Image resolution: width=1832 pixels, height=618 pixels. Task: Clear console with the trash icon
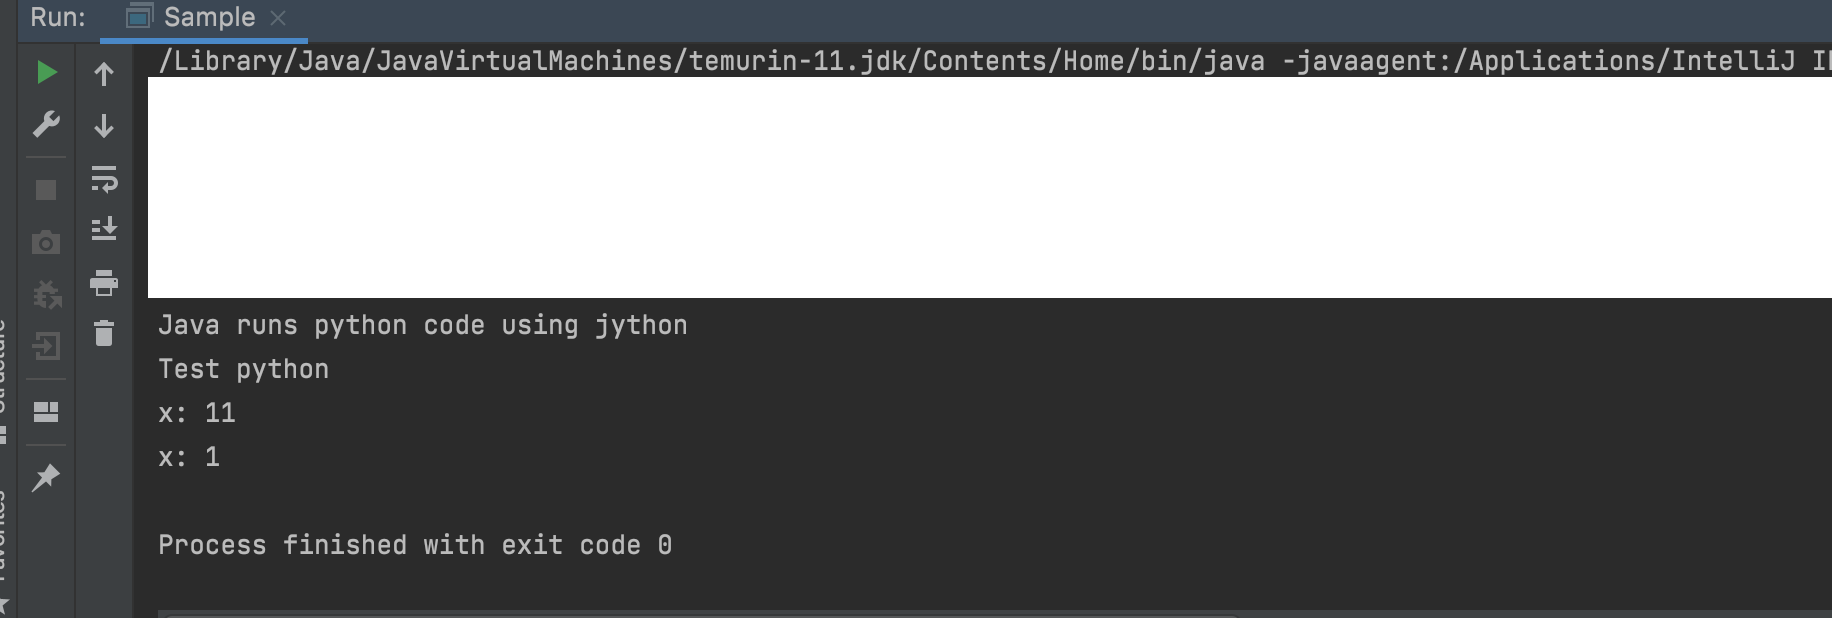(104, 333)
